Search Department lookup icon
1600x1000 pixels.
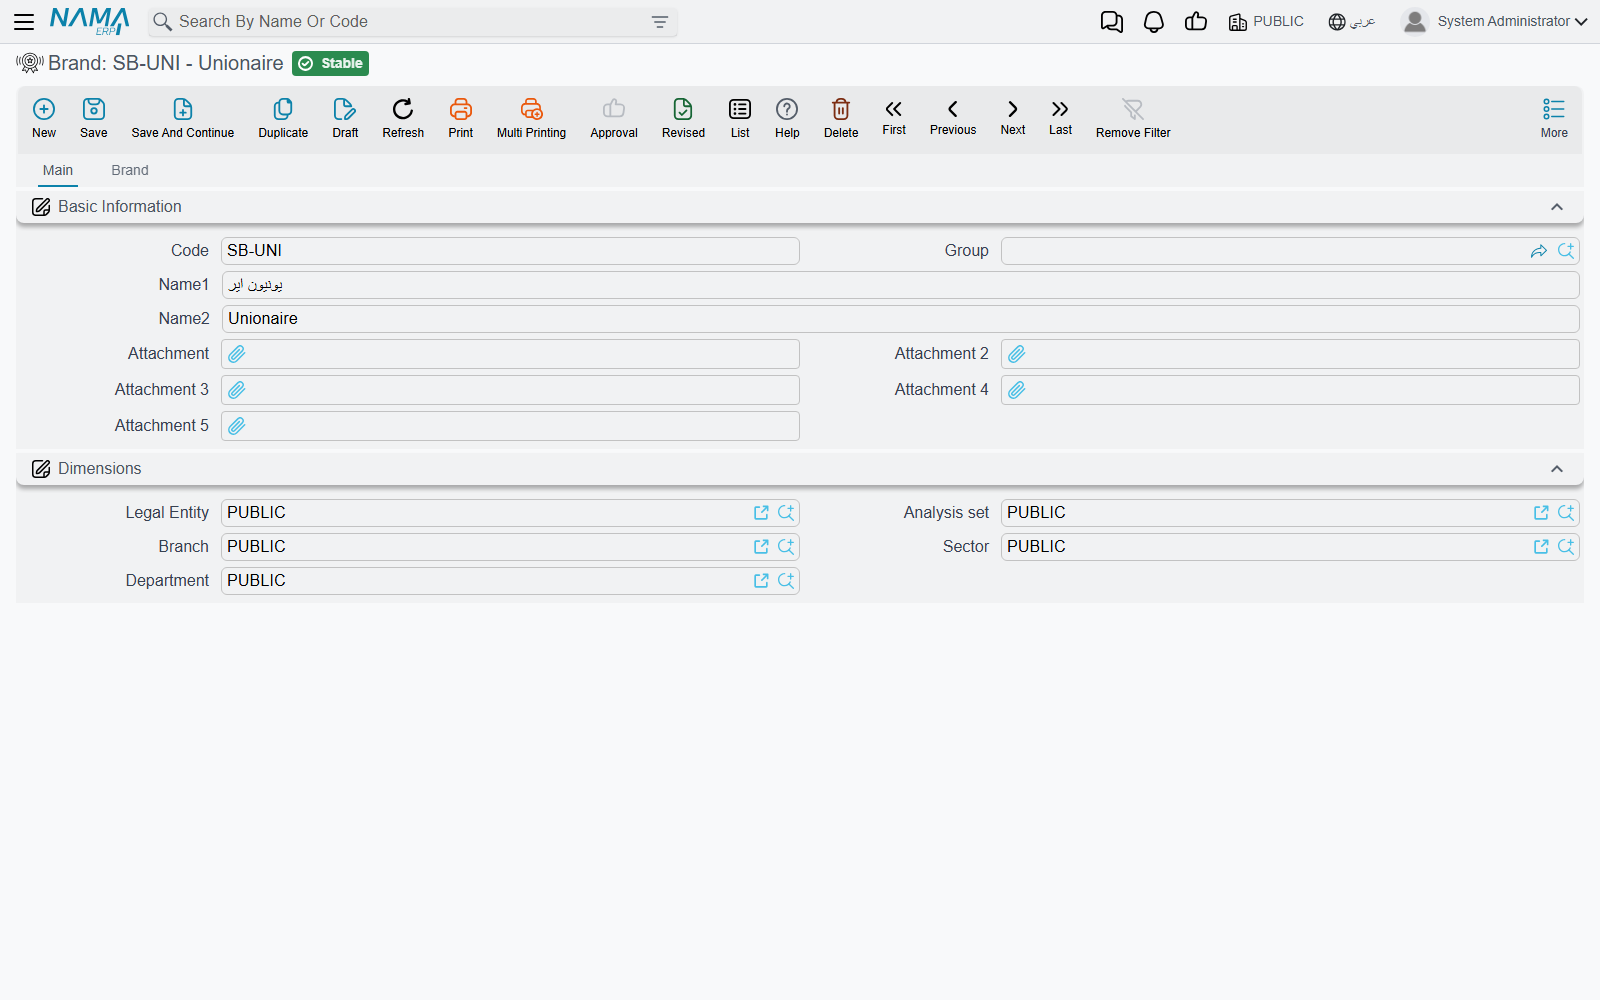click(786, 581)
